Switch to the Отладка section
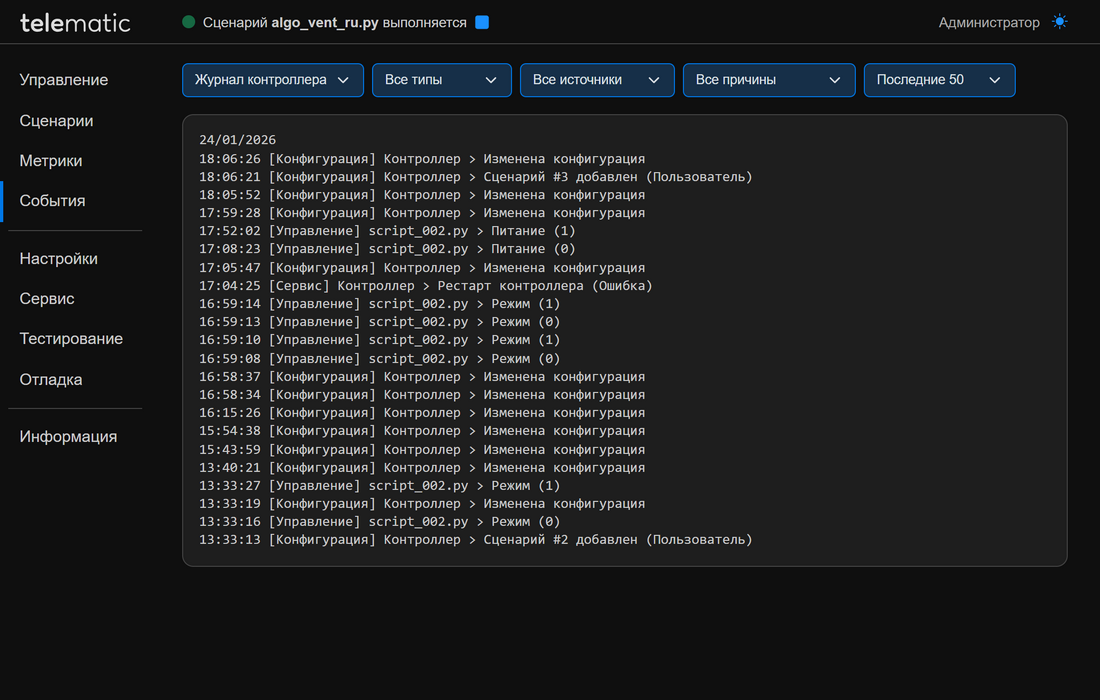This screenshot has height=700, width=1100. click(x=51, y=380)
